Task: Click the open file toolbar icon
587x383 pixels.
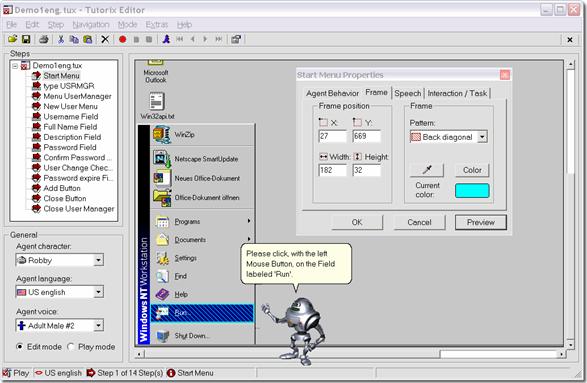Action: [x=13, y=39]
